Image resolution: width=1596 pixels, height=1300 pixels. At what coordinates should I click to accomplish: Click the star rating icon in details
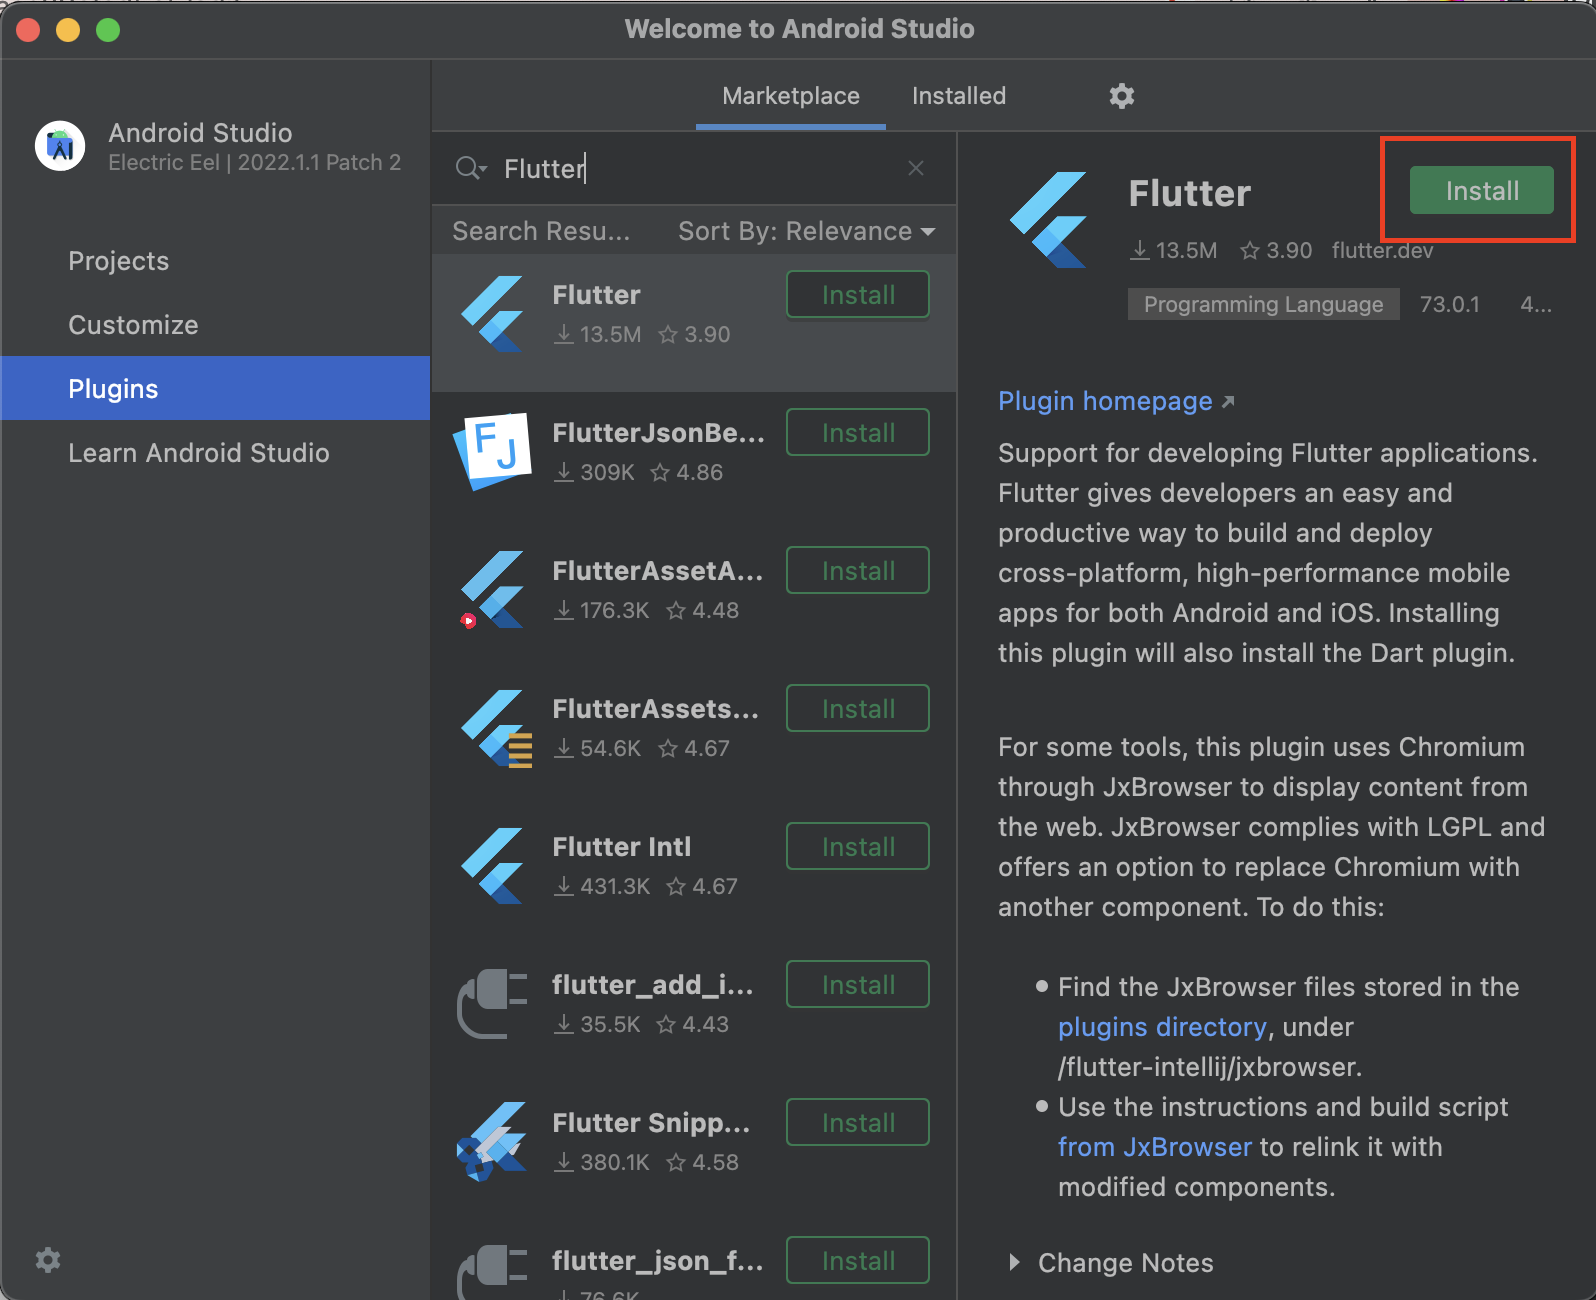(x=1249, y=251)
